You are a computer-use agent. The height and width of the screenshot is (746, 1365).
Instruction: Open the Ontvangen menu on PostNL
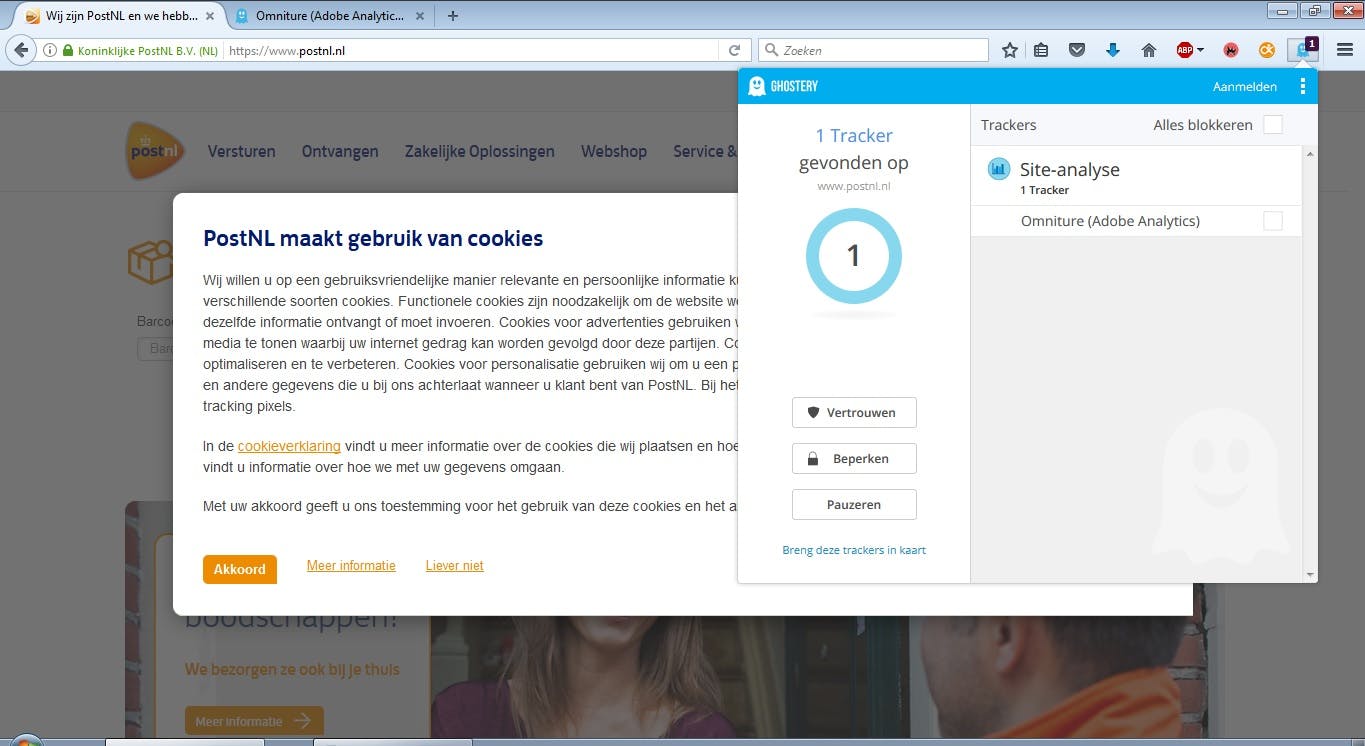[x=340, y=151]
